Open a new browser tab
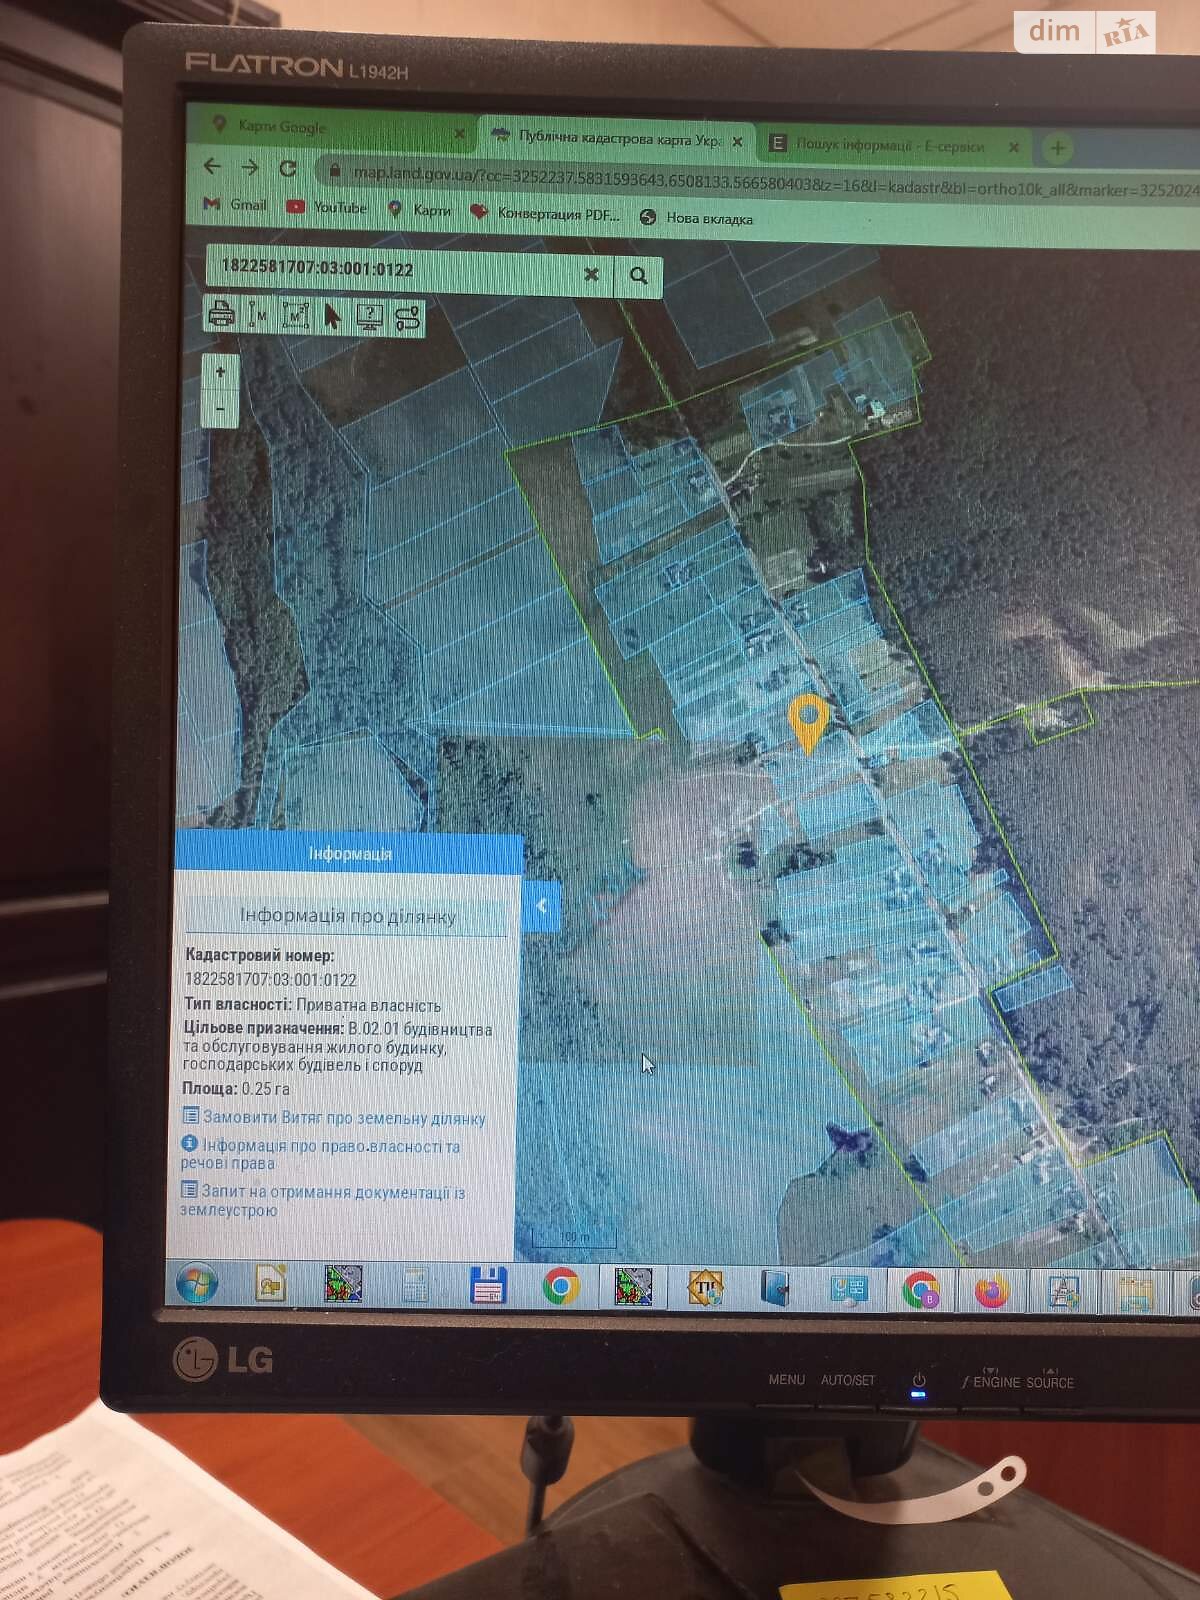 (1058, 149)
